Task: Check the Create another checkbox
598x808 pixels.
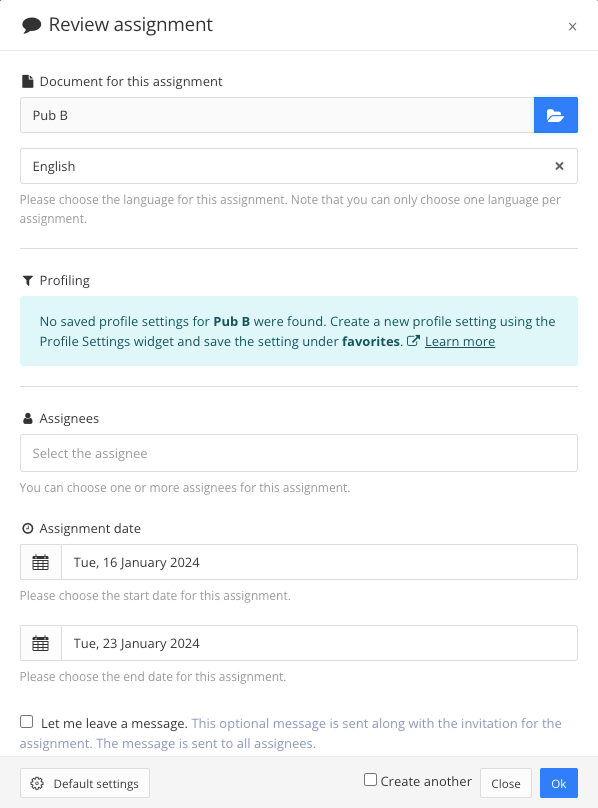Action: click(x=370, y=779)
